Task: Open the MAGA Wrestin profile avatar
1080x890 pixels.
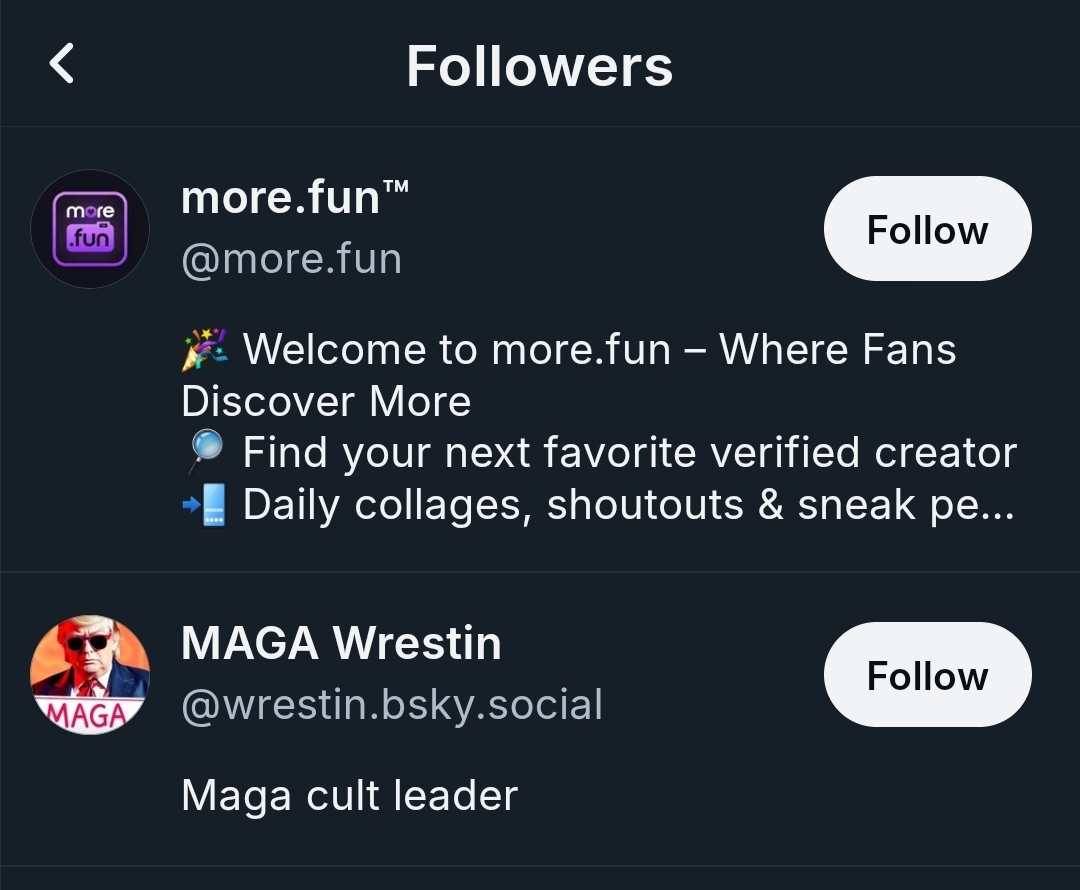Action: click(x=90, y=674)
